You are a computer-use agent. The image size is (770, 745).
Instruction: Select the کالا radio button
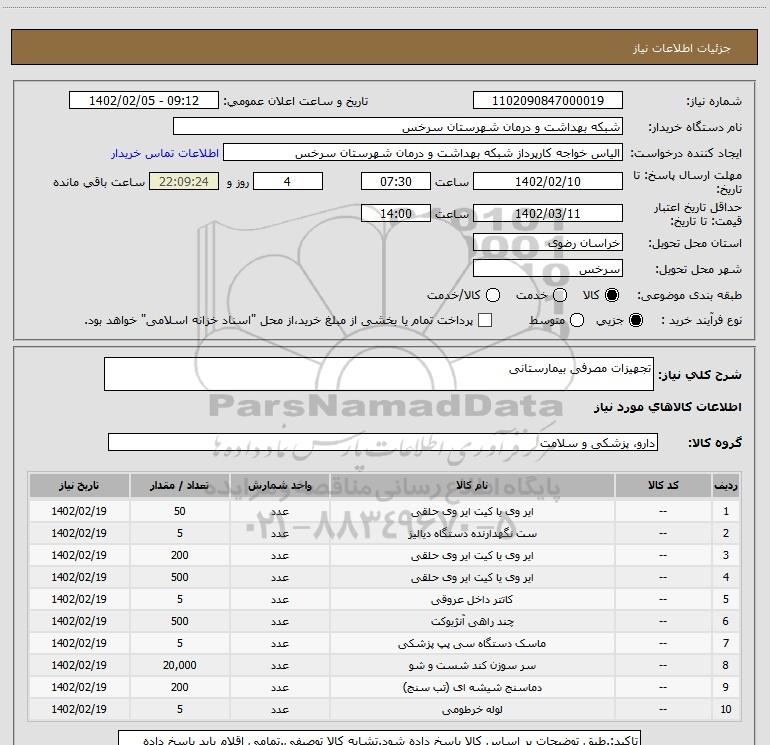click(612, 295)
